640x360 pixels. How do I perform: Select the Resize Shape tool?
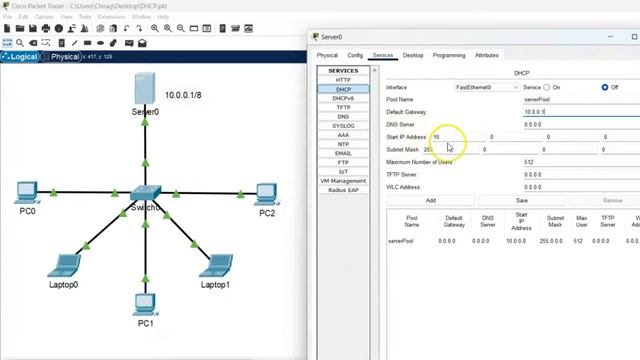46,43
